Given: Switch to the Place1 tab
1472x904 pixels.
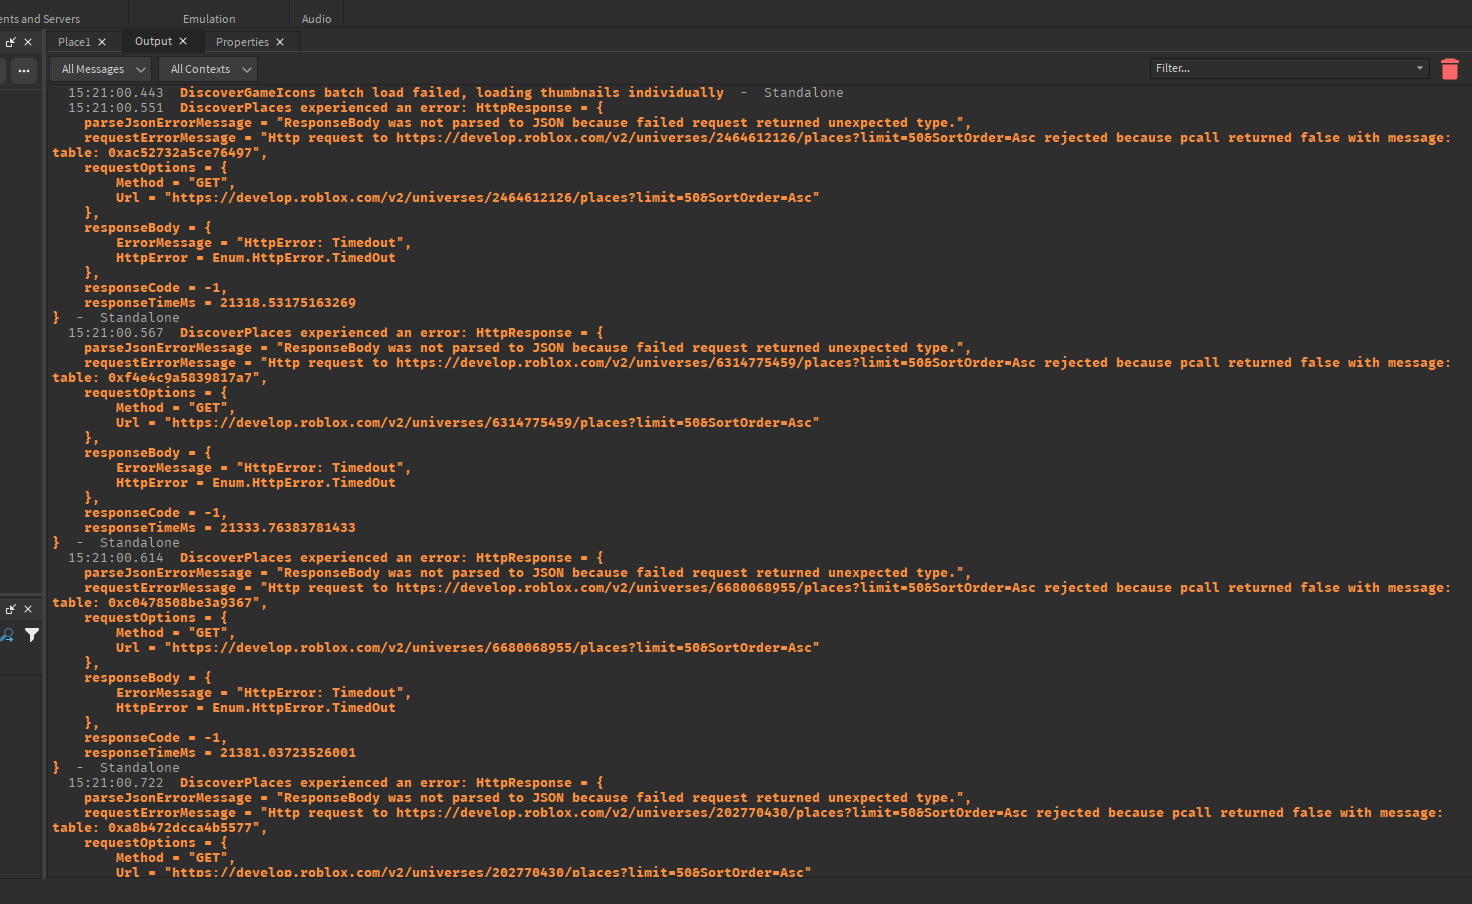Looking at the screenshot, I should tap(74, 42).
